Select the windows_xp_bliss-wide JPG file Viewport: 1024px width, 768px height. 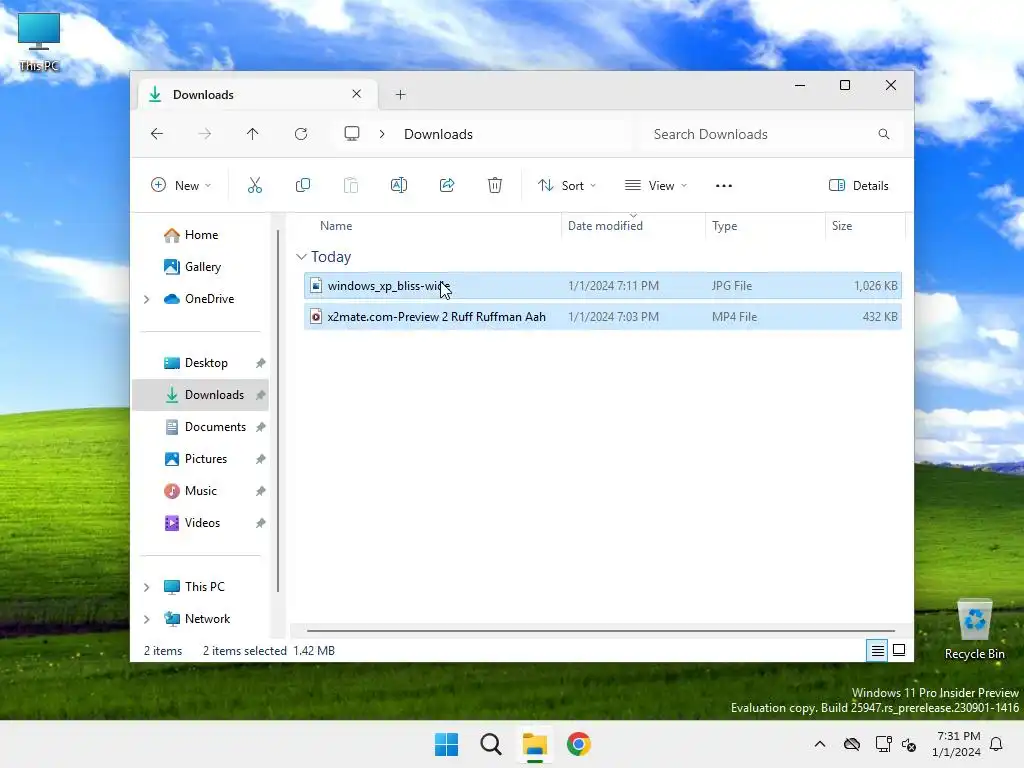pyautogui.click(x=603, y=286)
